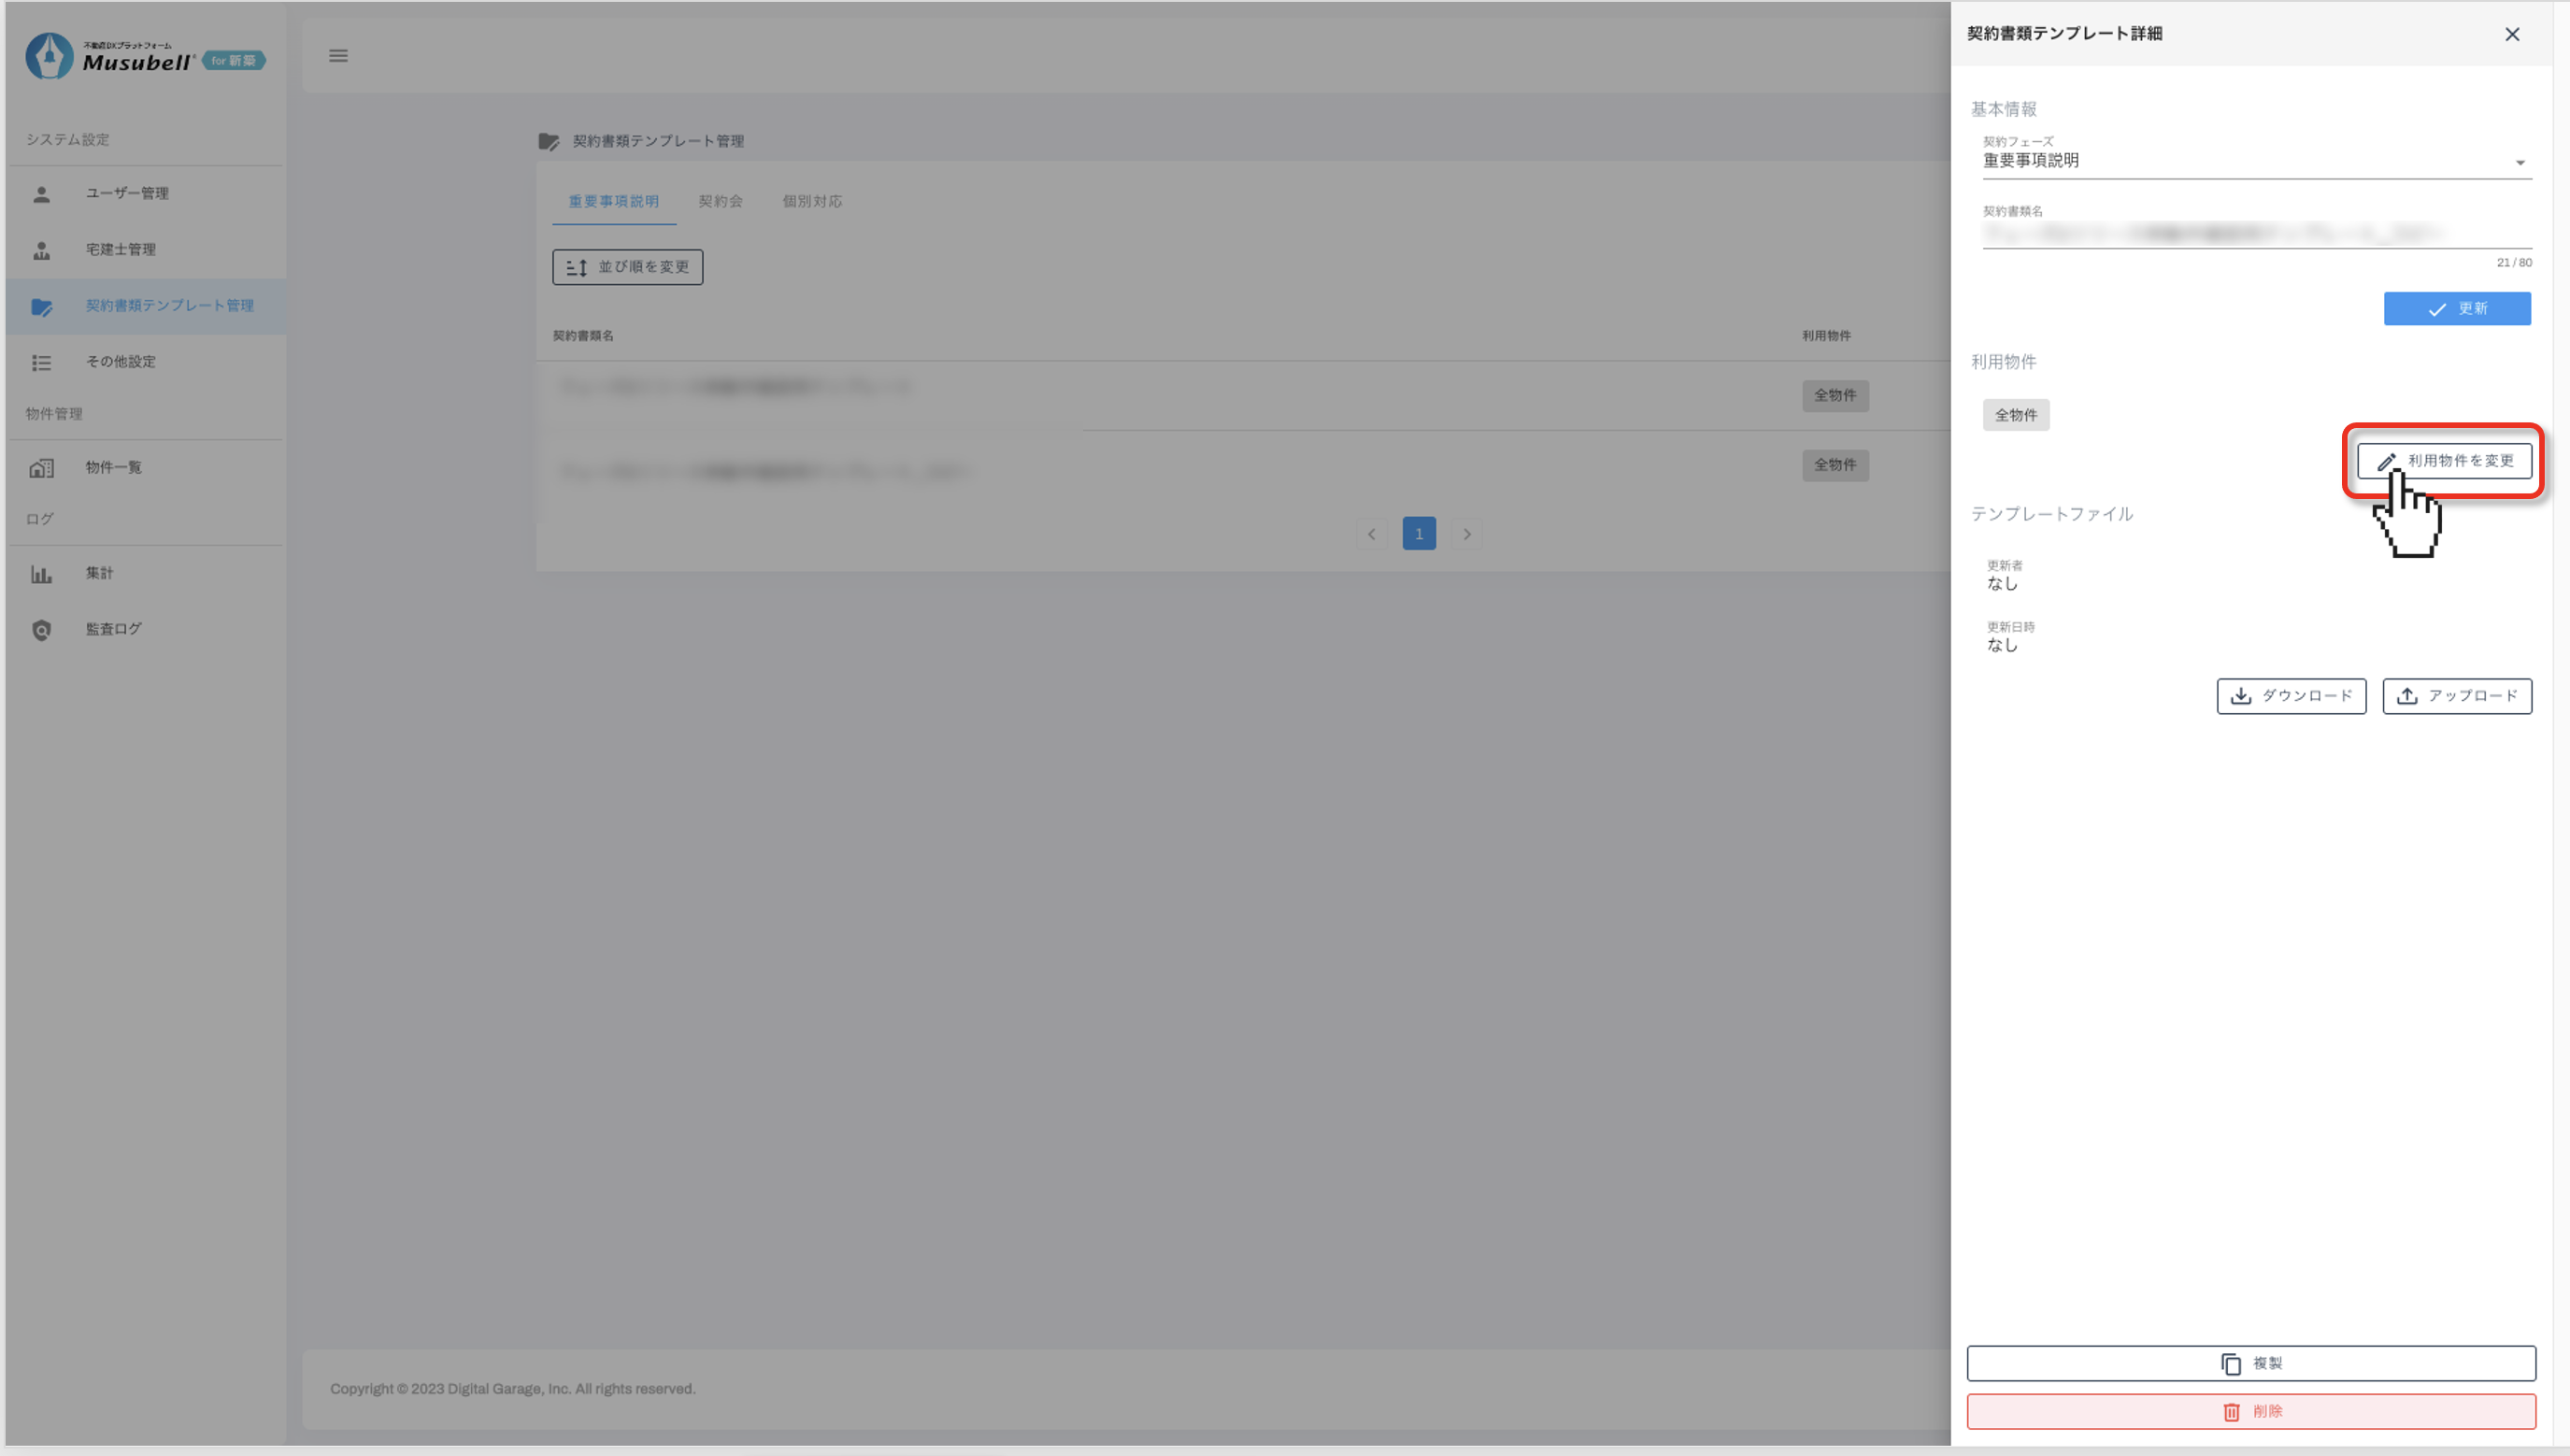Click the hamburger menu icon

[x=338, y=56]
